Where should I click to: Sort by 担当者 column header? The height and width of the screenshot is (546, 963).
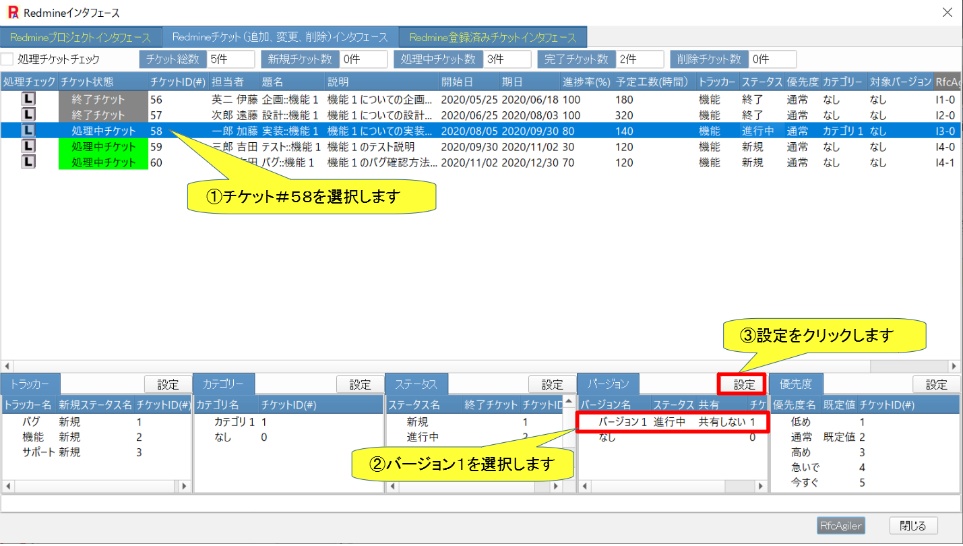tap(235, 82)
